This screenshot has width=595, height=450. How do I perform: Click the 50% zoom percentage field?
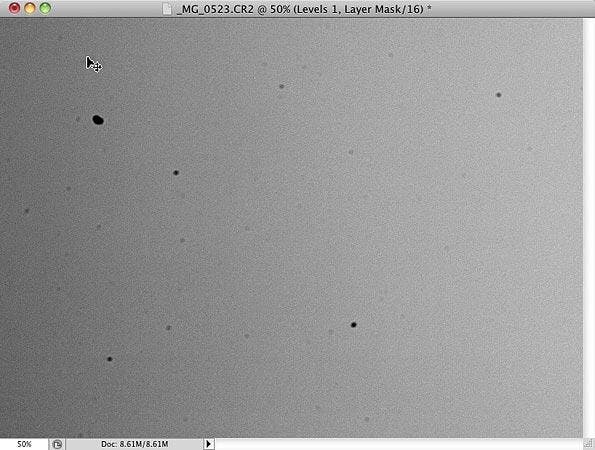point(24,444)
